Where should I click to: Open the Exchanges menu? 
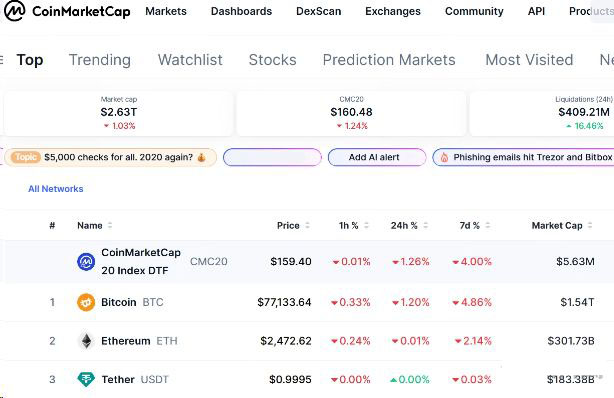(393, 11)
